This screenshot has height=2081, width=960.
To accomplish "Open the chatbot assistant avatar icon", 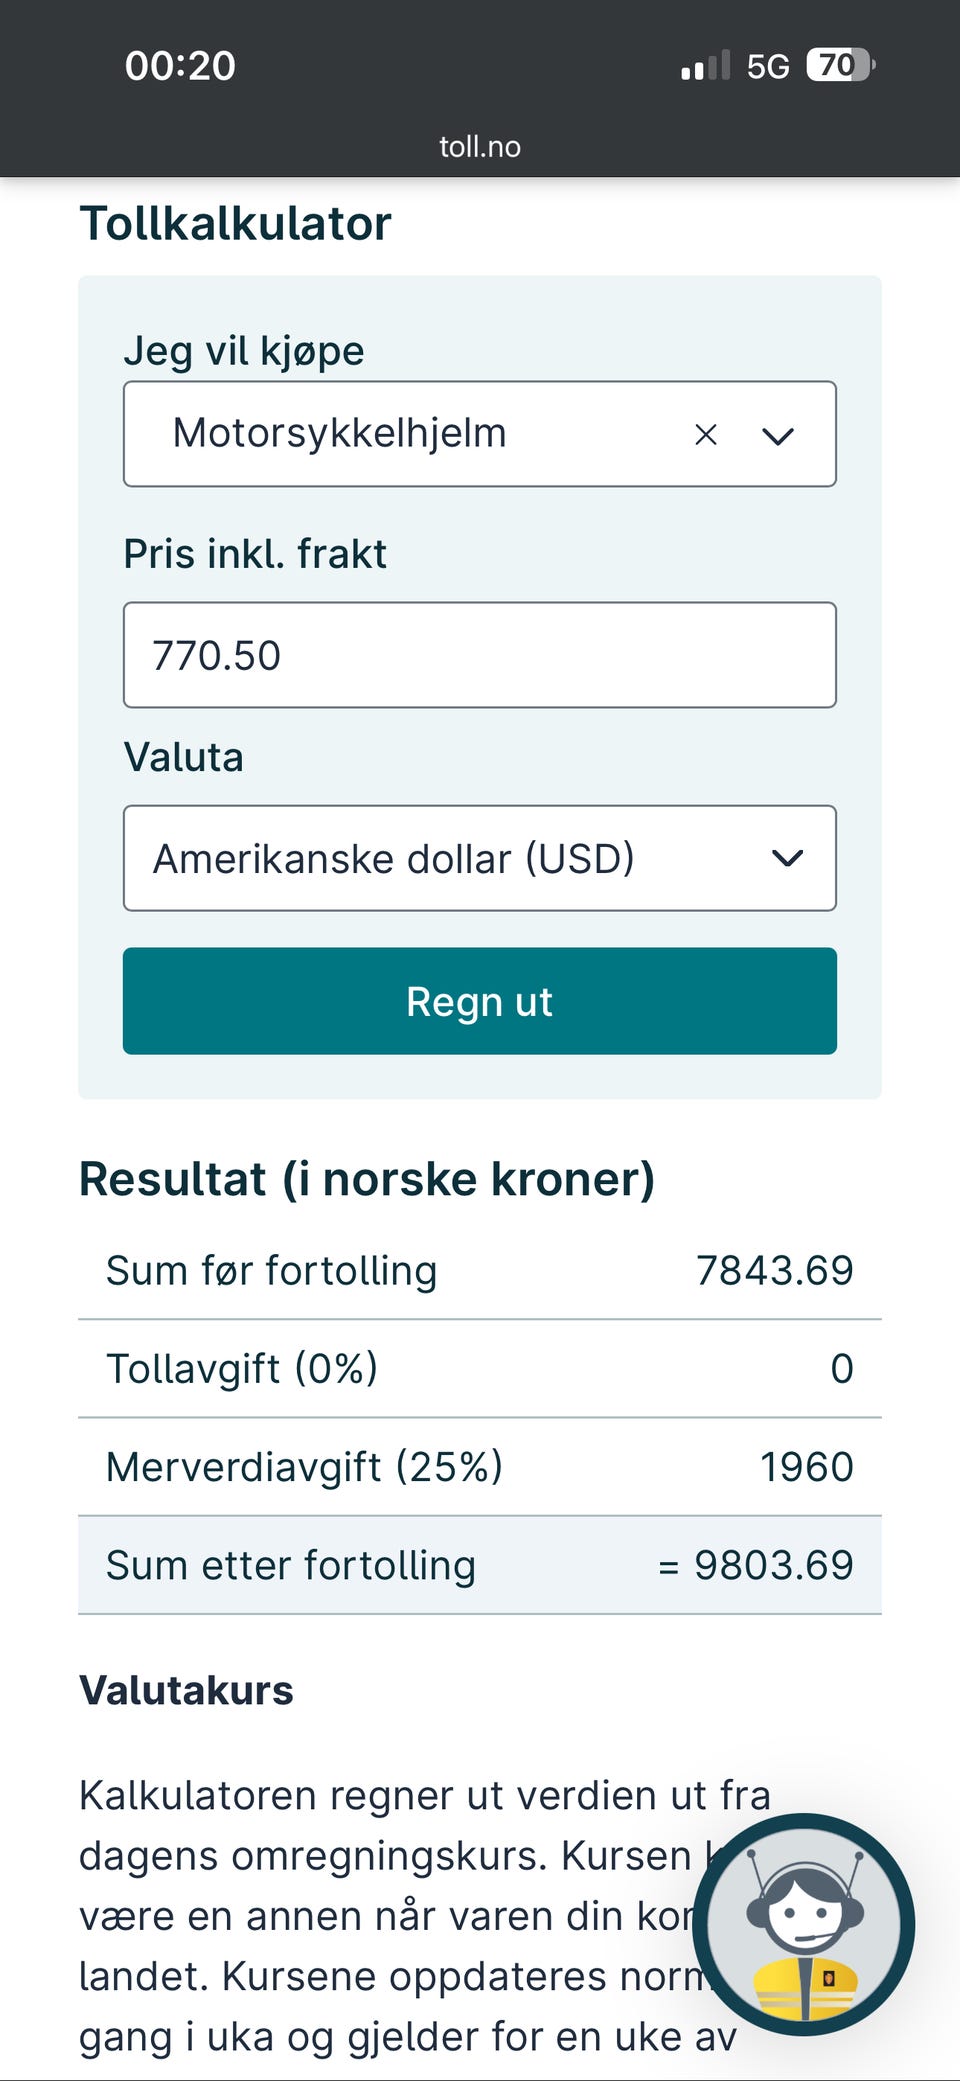I will click(x=804, y=1924).
